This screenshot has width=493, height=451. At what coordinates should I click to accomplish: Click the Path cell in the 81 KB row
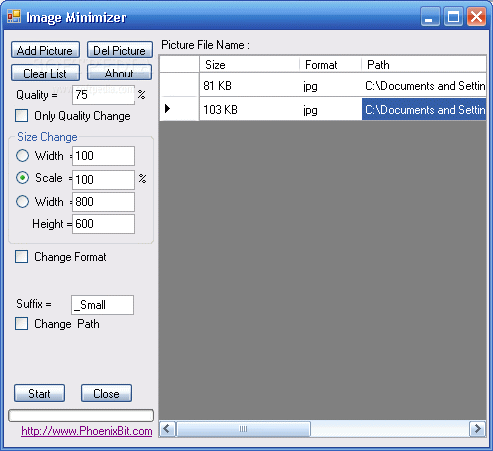[x=424, y=86]
